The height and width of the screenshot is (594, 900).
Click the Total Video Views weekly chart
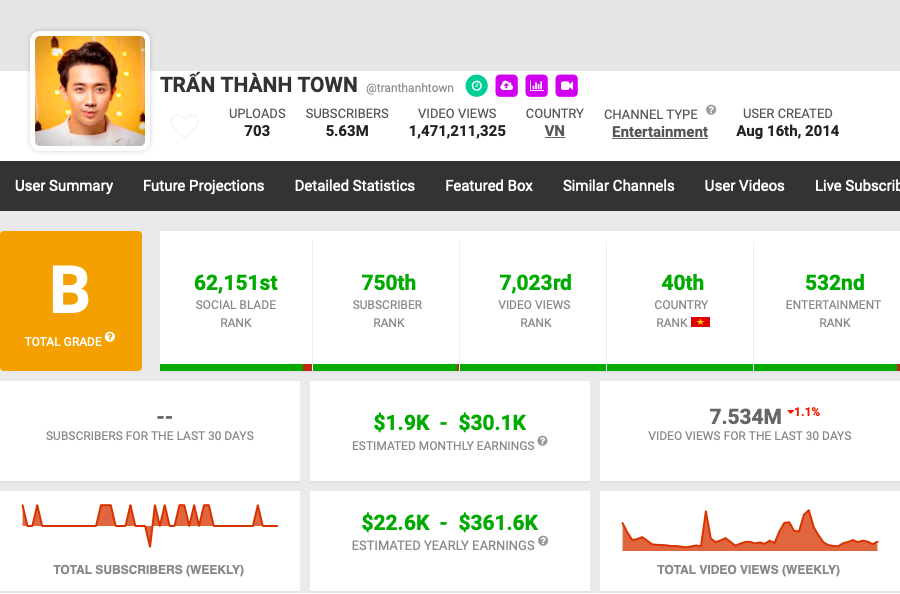coord(749,533)
